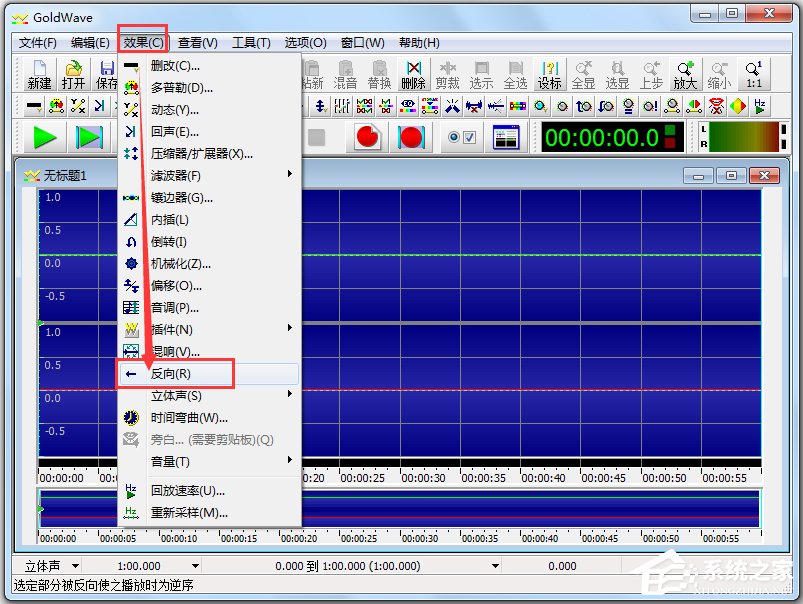Click the censor effect icon on left toolbar

pyautogui.click(x=34, y=106)
